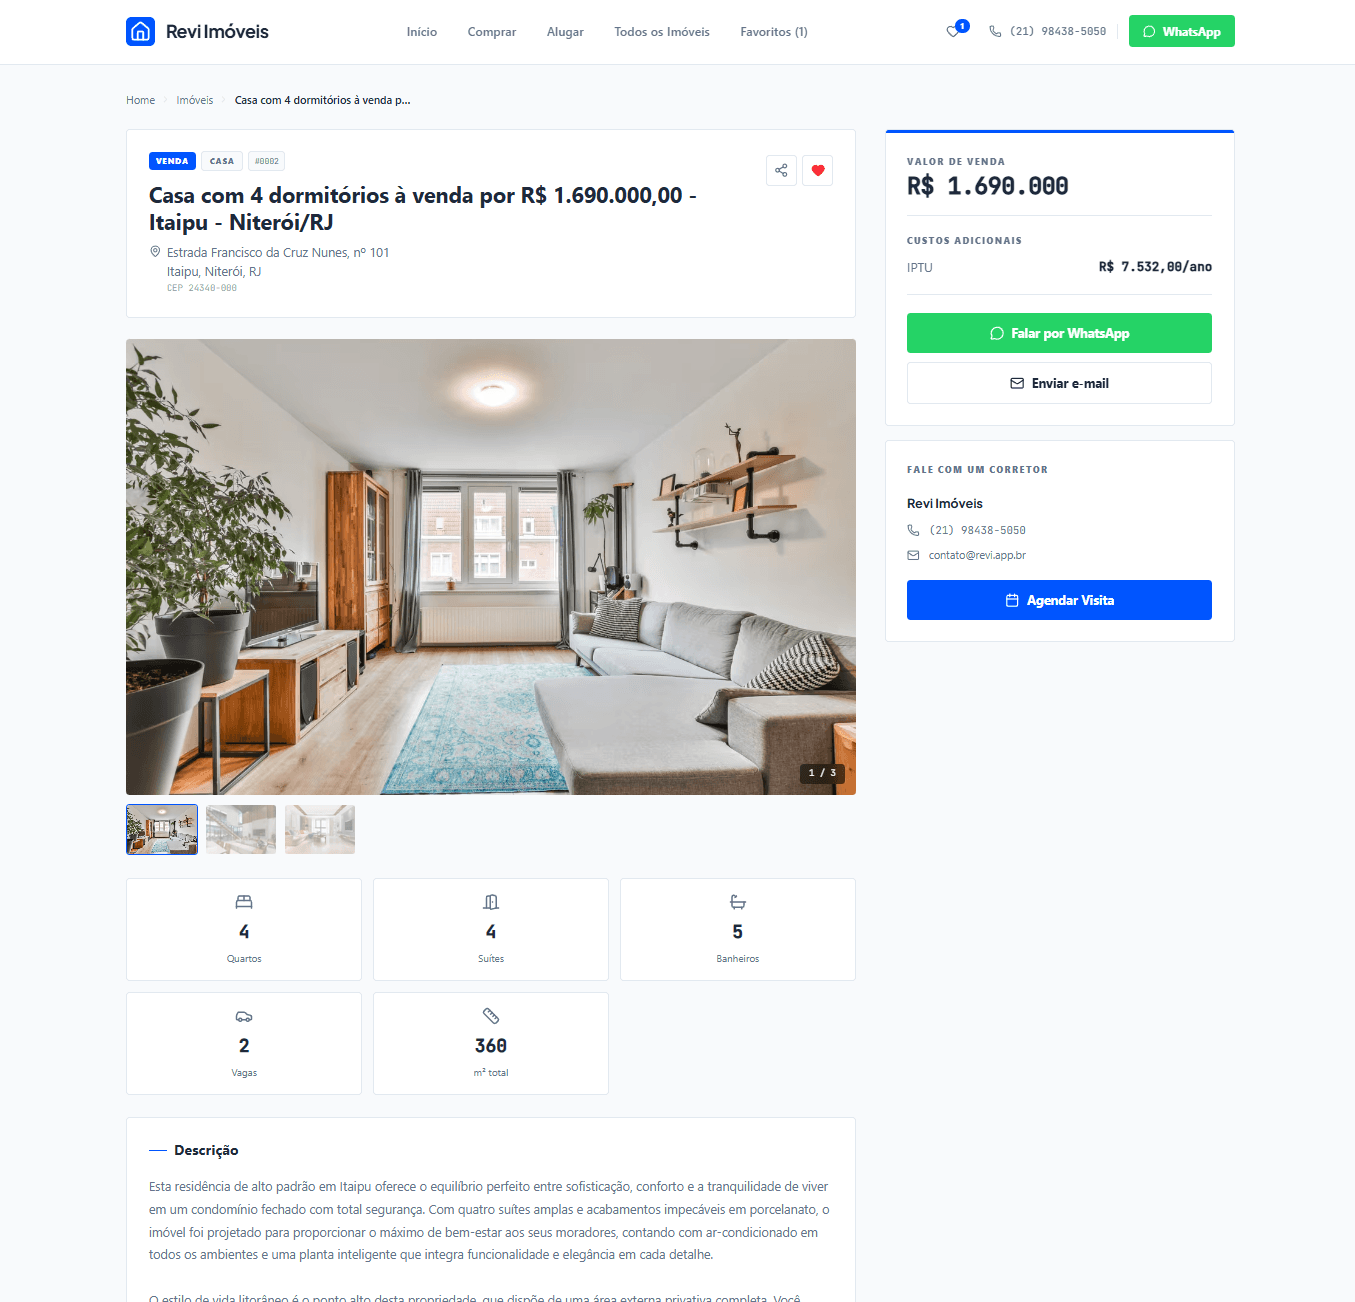Click the bathtub icon above Banheiros
1355x1302 pixels.
pos(738,902)
